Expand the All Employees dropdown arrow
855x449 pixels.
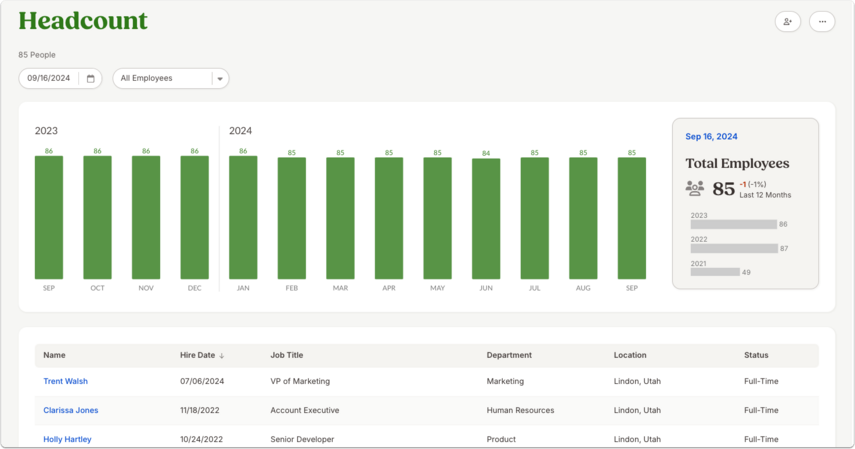click(220, 79)
